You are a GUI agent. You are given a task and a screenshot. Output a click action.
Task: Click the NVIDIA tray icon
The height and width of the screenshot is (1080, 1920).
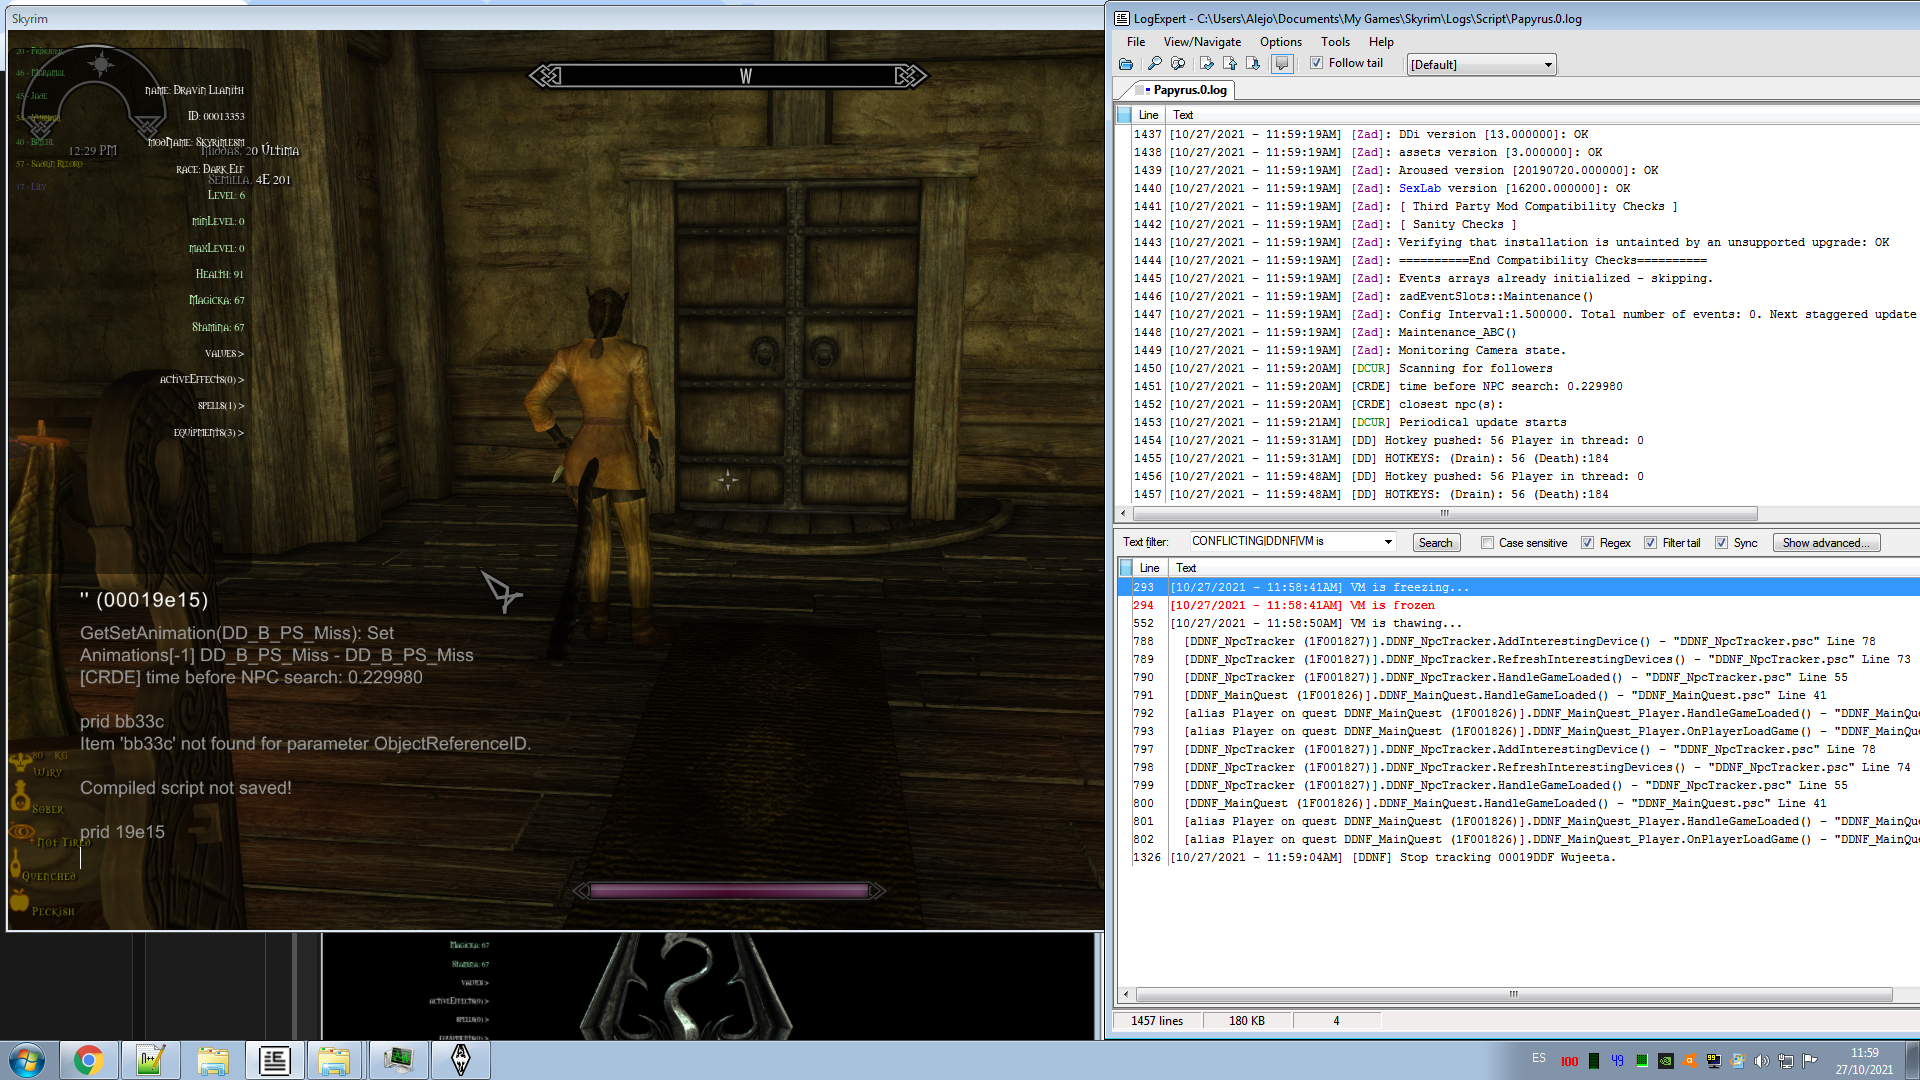pos(1666,1061)
